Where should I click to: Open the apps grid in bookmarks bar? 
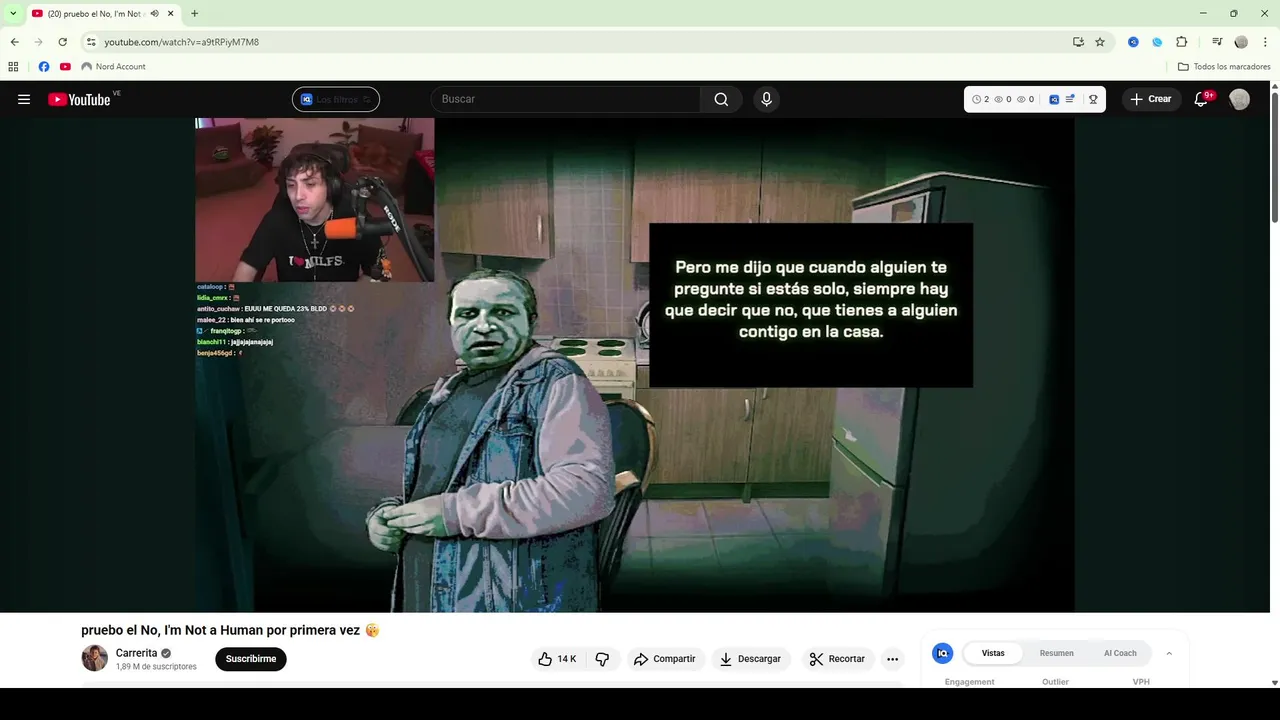[13, 67]
